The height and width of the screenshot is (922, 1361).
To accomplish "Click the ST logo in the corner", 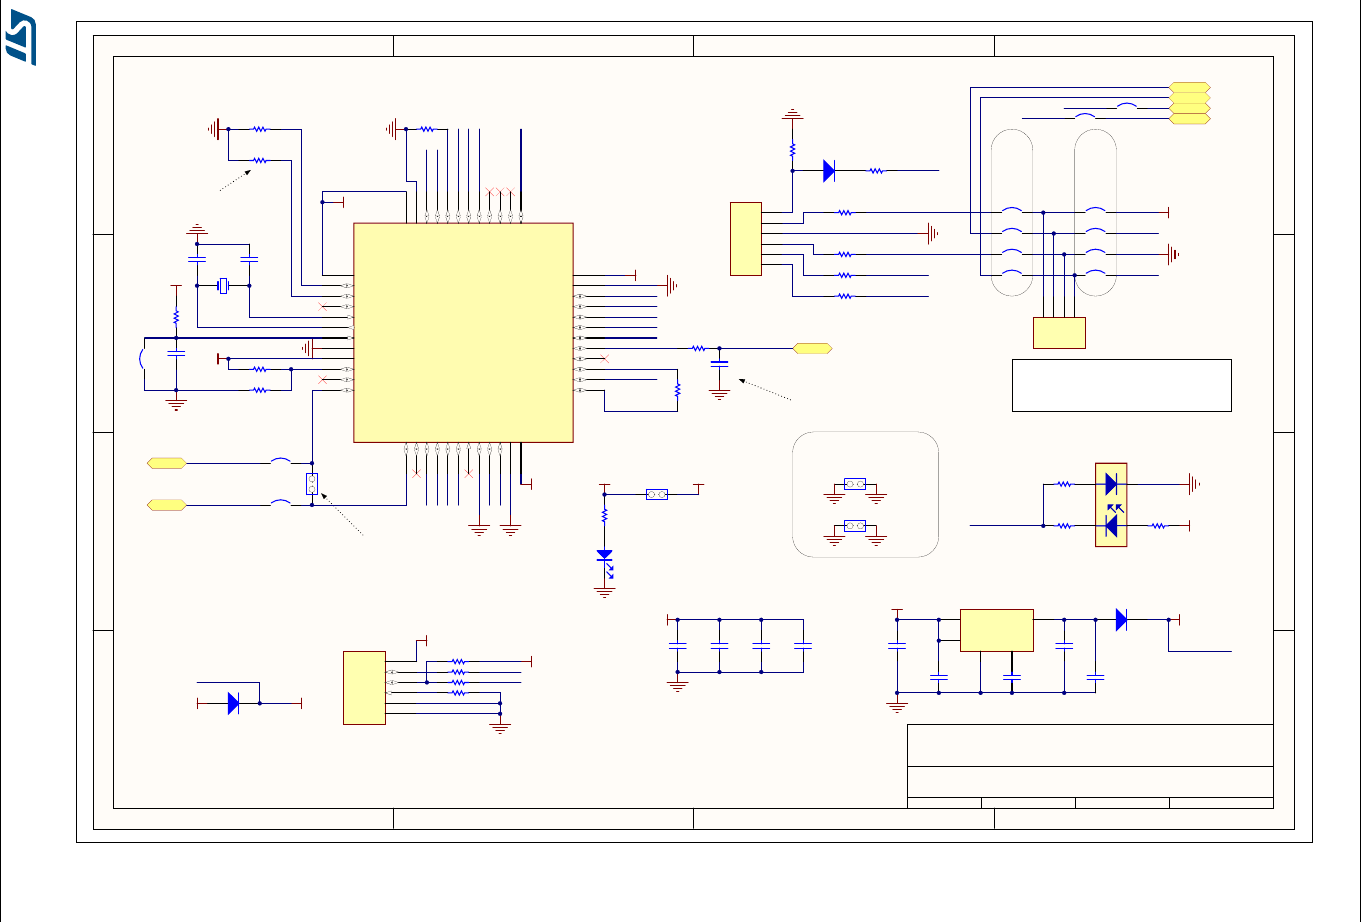I will click(x=21, y=39).
